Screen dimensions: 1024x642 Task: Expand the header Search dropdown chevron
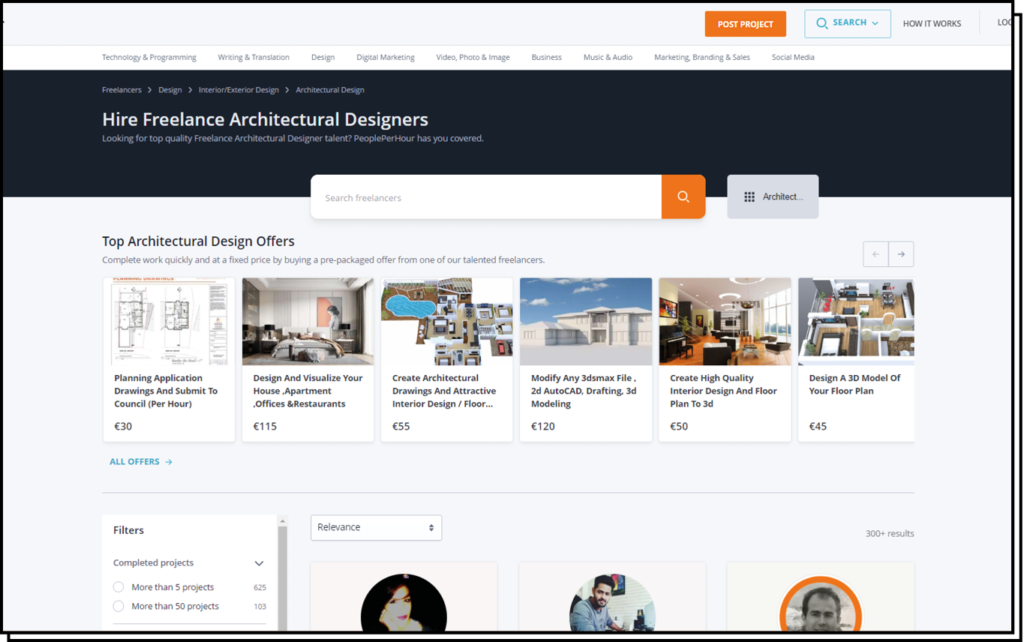coord(875,23)
